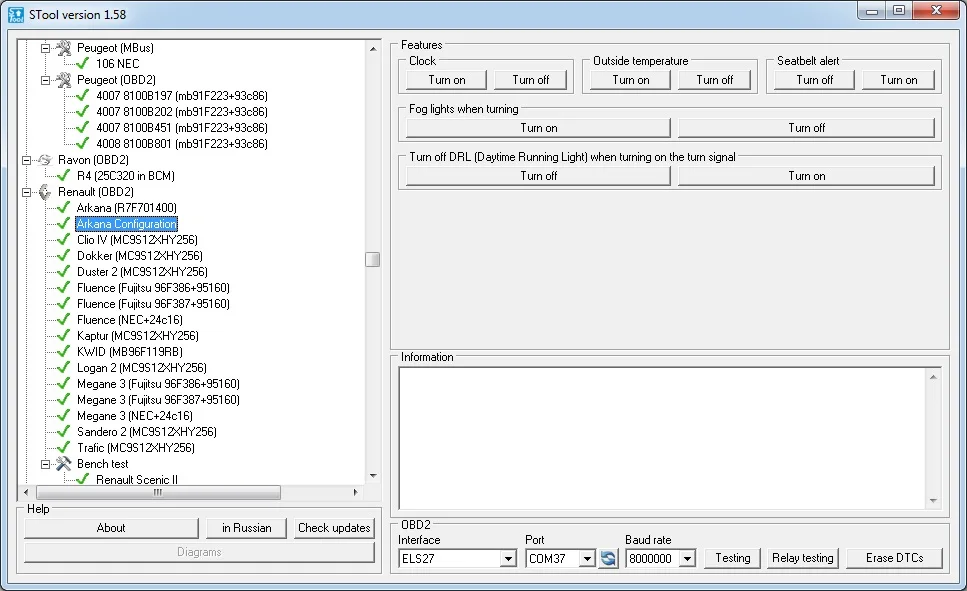Click the vehicle tree vertical scrollbar thumb

click(x=372, y=259)
